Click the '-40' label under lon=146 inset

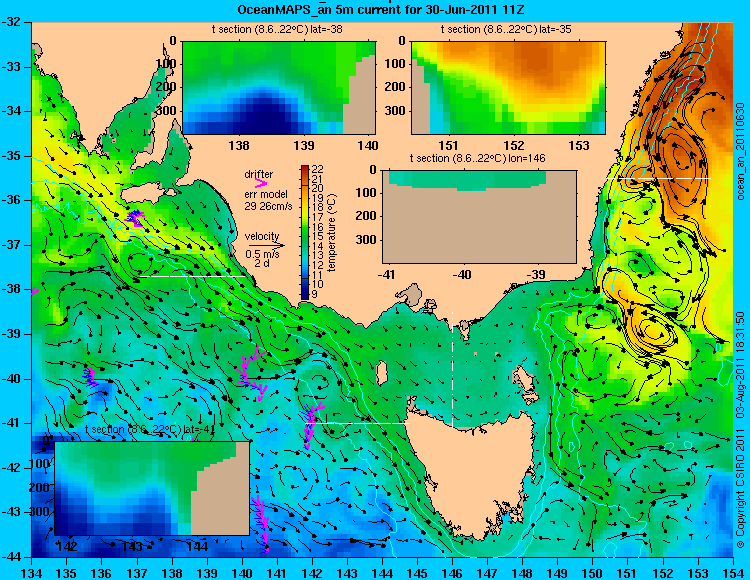tap(462, 275)
